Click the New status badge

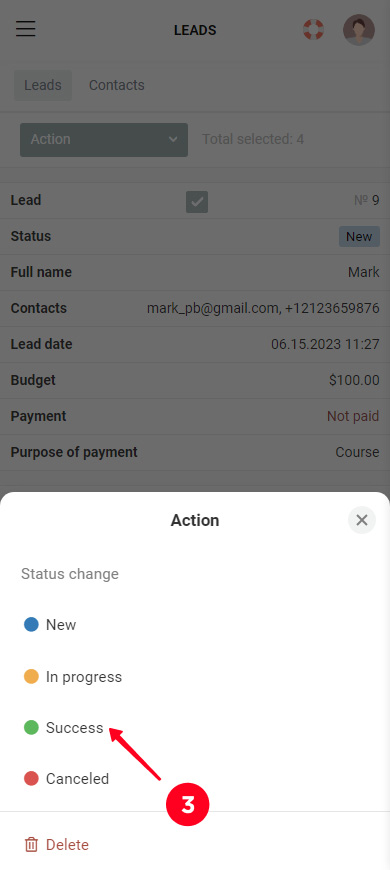(359, 236)
